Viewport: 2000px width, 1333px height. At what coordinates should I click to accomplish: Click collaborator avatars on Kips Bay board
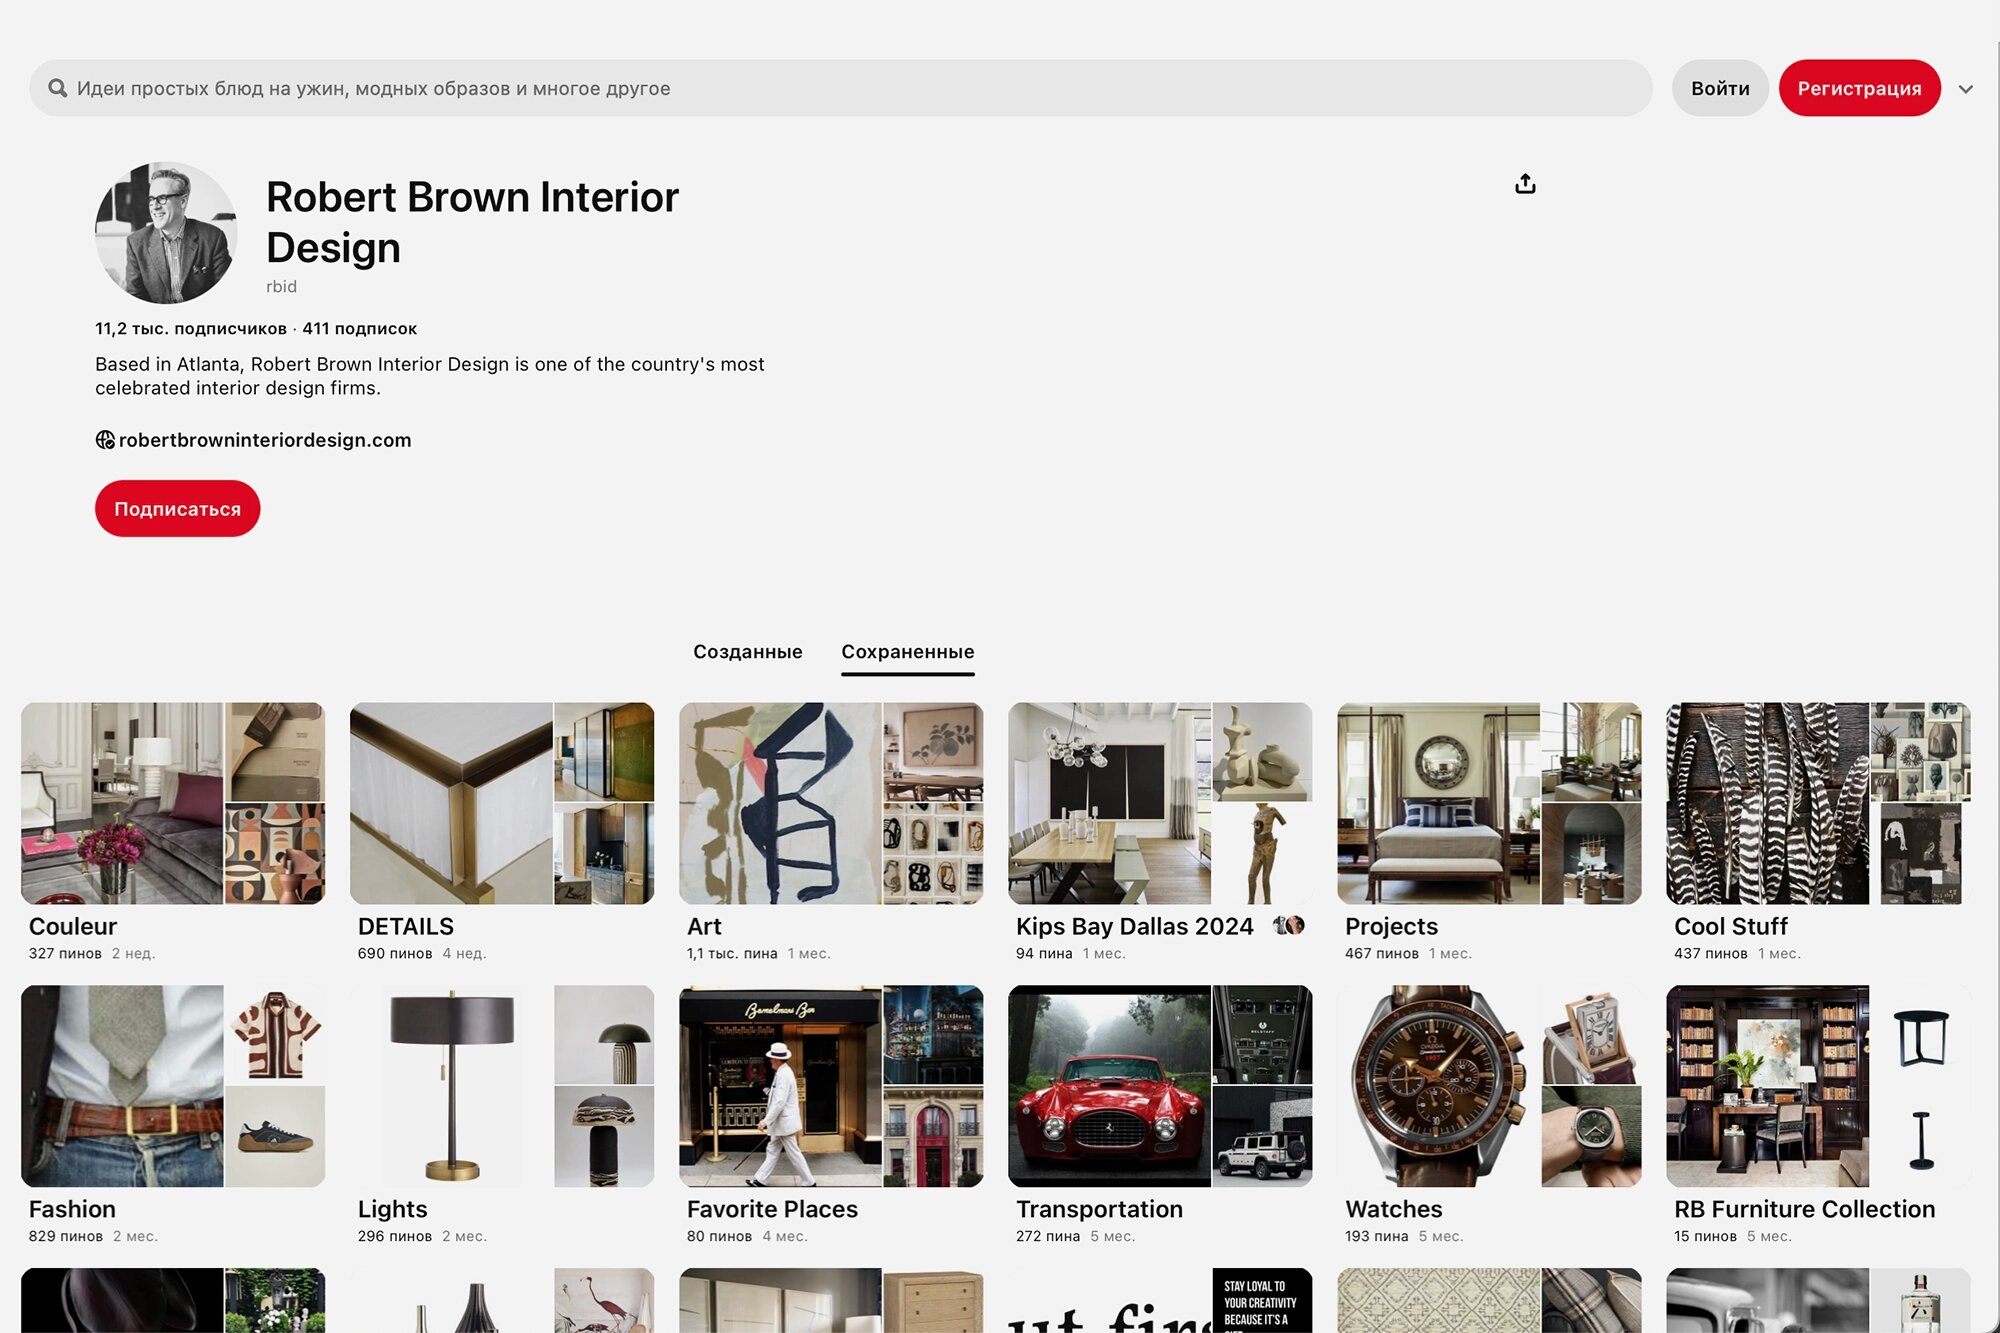[1289, 925]
